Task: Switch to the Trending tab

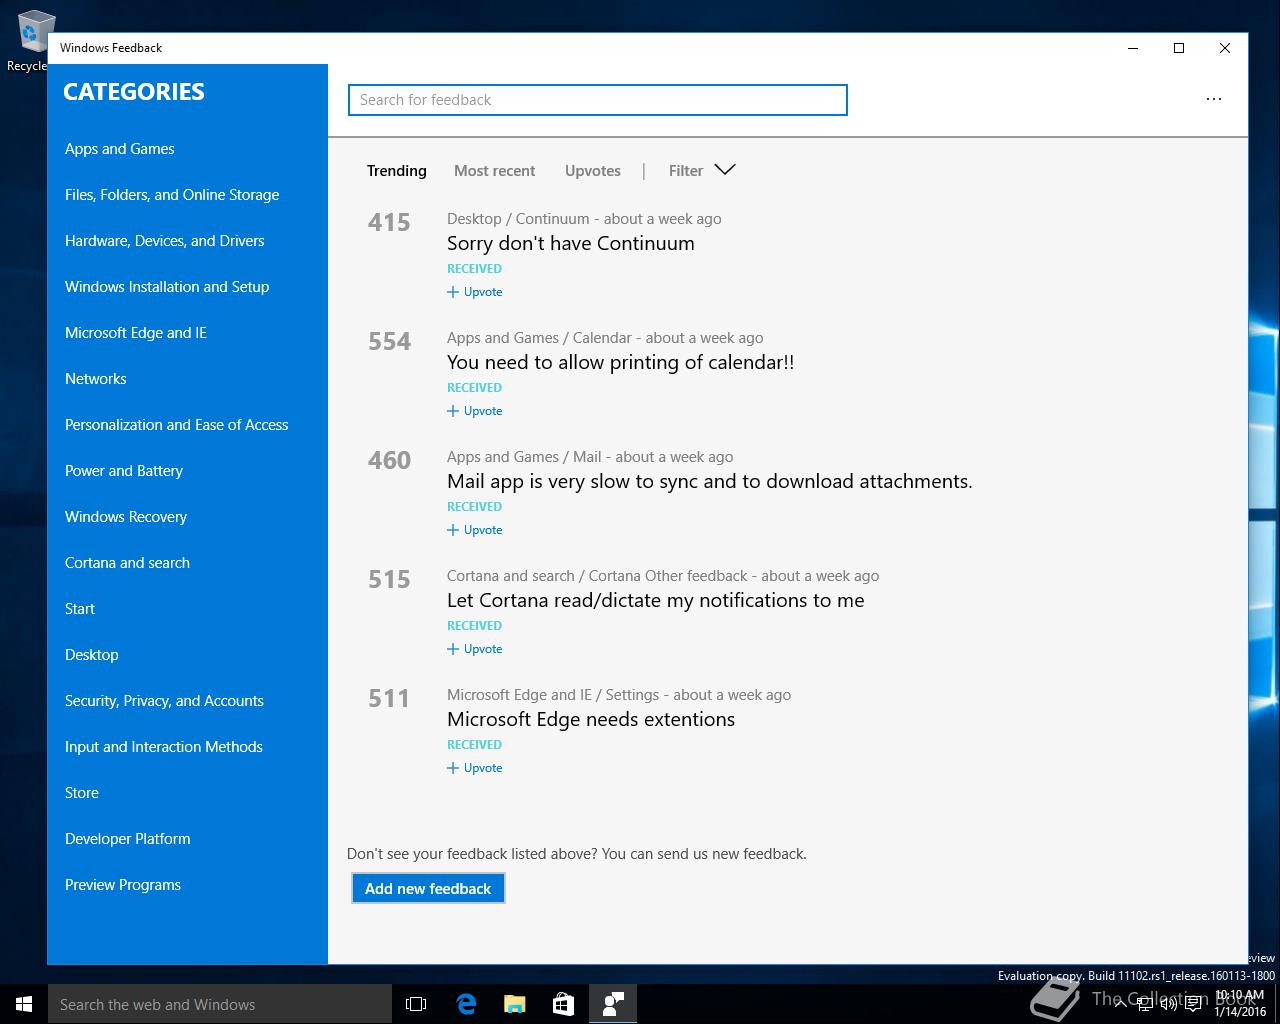Action: [x=397, y=171]
